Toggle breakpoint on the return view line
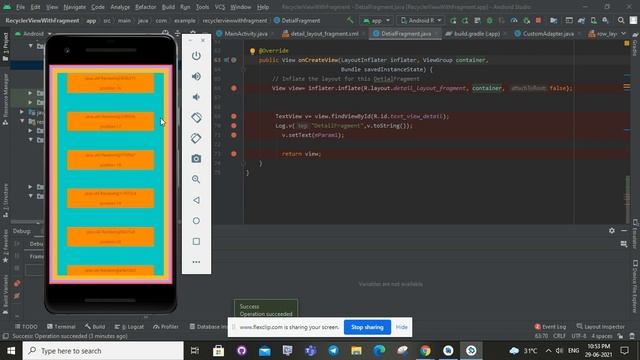This screenshot has height=360, width=640. click(x=234, y=154)
